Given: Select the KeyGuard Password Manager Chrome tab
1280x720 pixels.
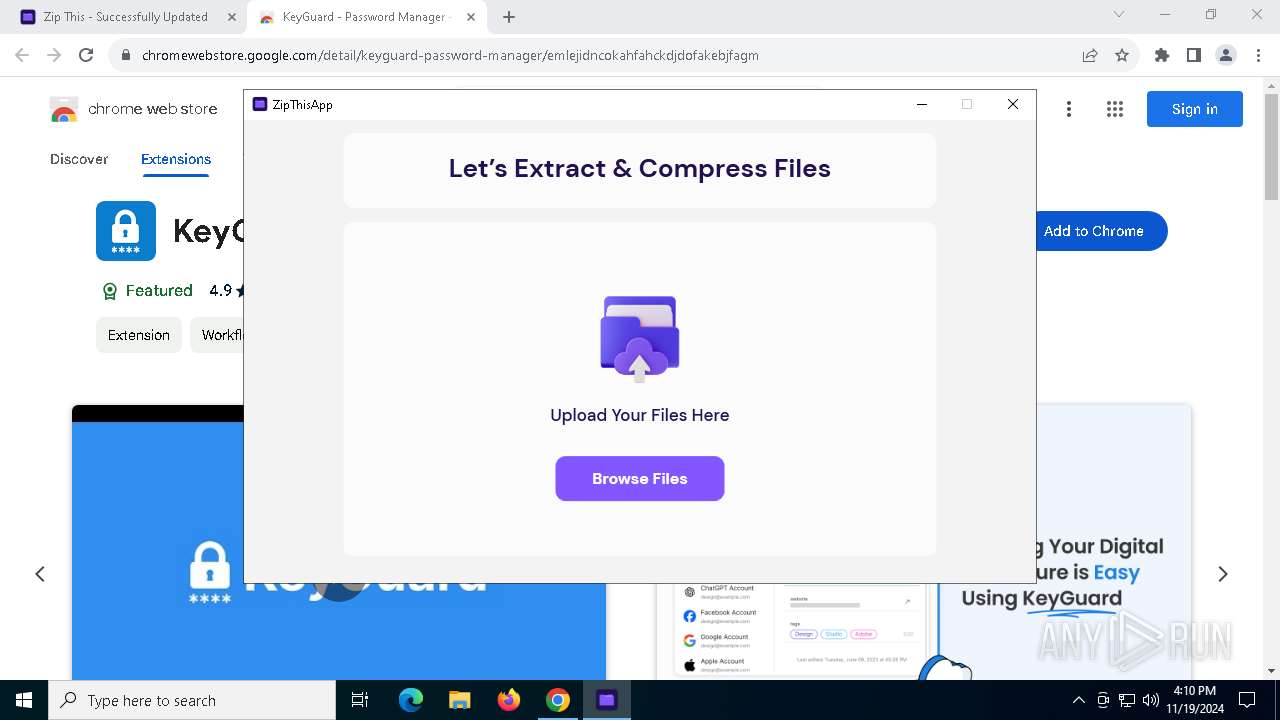Looking at the screenshot, I should 365,17.
